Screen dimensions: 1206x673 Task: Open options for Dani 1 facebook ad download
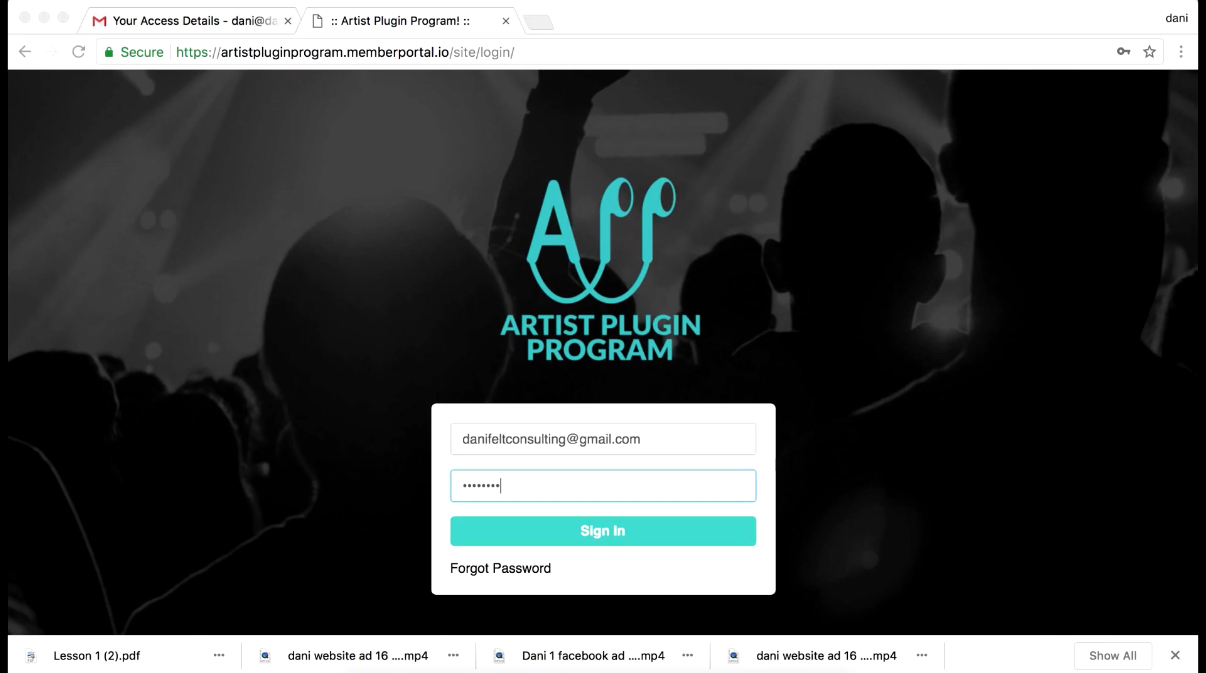[x=688, y=655]
